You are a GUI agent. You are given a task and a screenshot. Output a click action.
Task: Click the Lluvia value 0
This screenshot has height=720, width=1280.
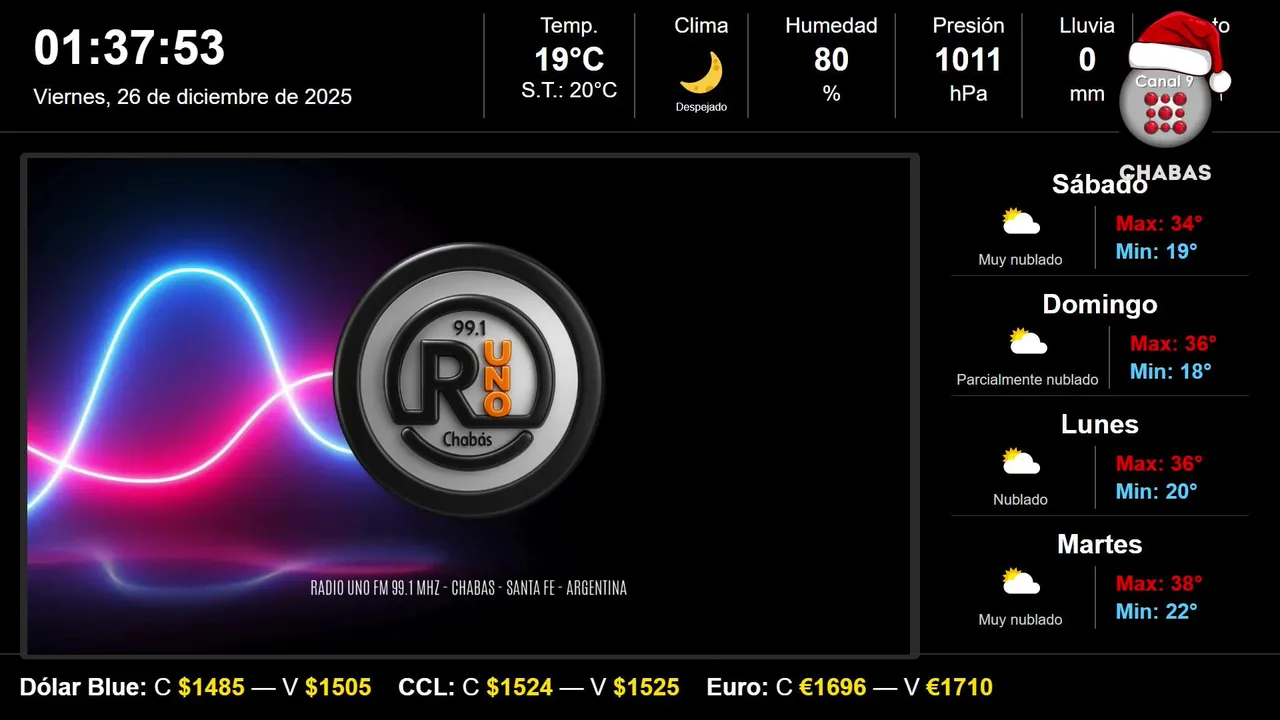1087,60
